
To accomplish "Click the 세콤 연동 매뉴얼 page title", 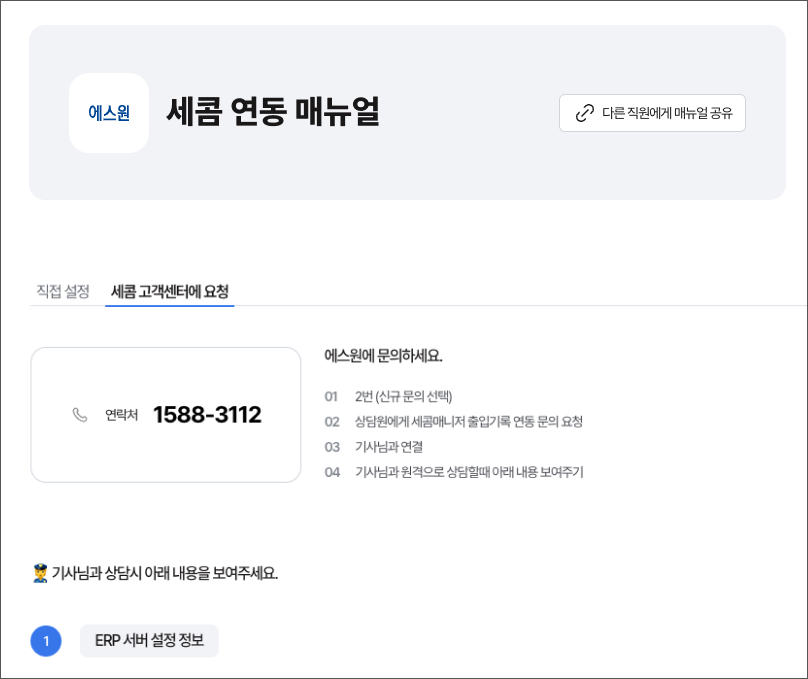I will tap(272, 111).
